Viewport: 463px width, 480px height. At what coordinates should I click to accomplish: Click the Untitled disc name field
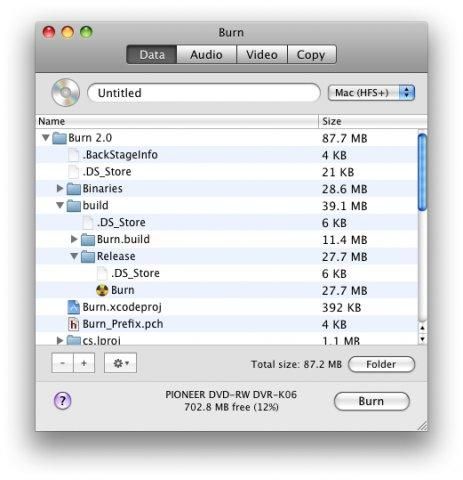click(204, 93)
